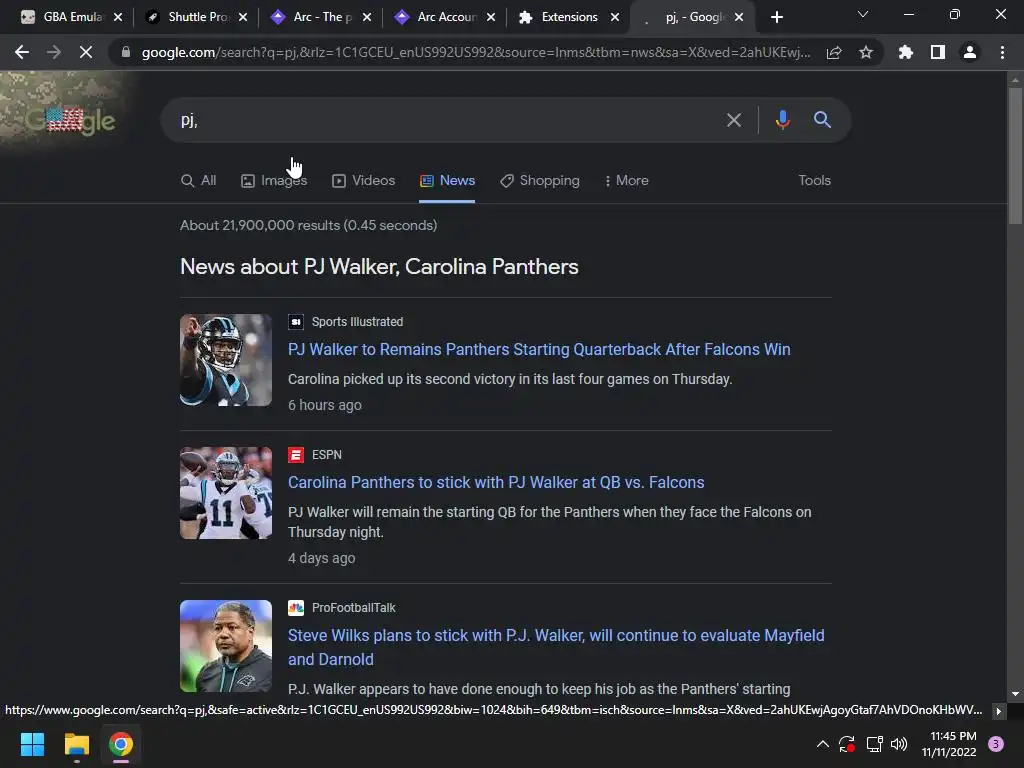
Task: Open the clock showing 11:45 PM
Action: [x=949, y=744]
